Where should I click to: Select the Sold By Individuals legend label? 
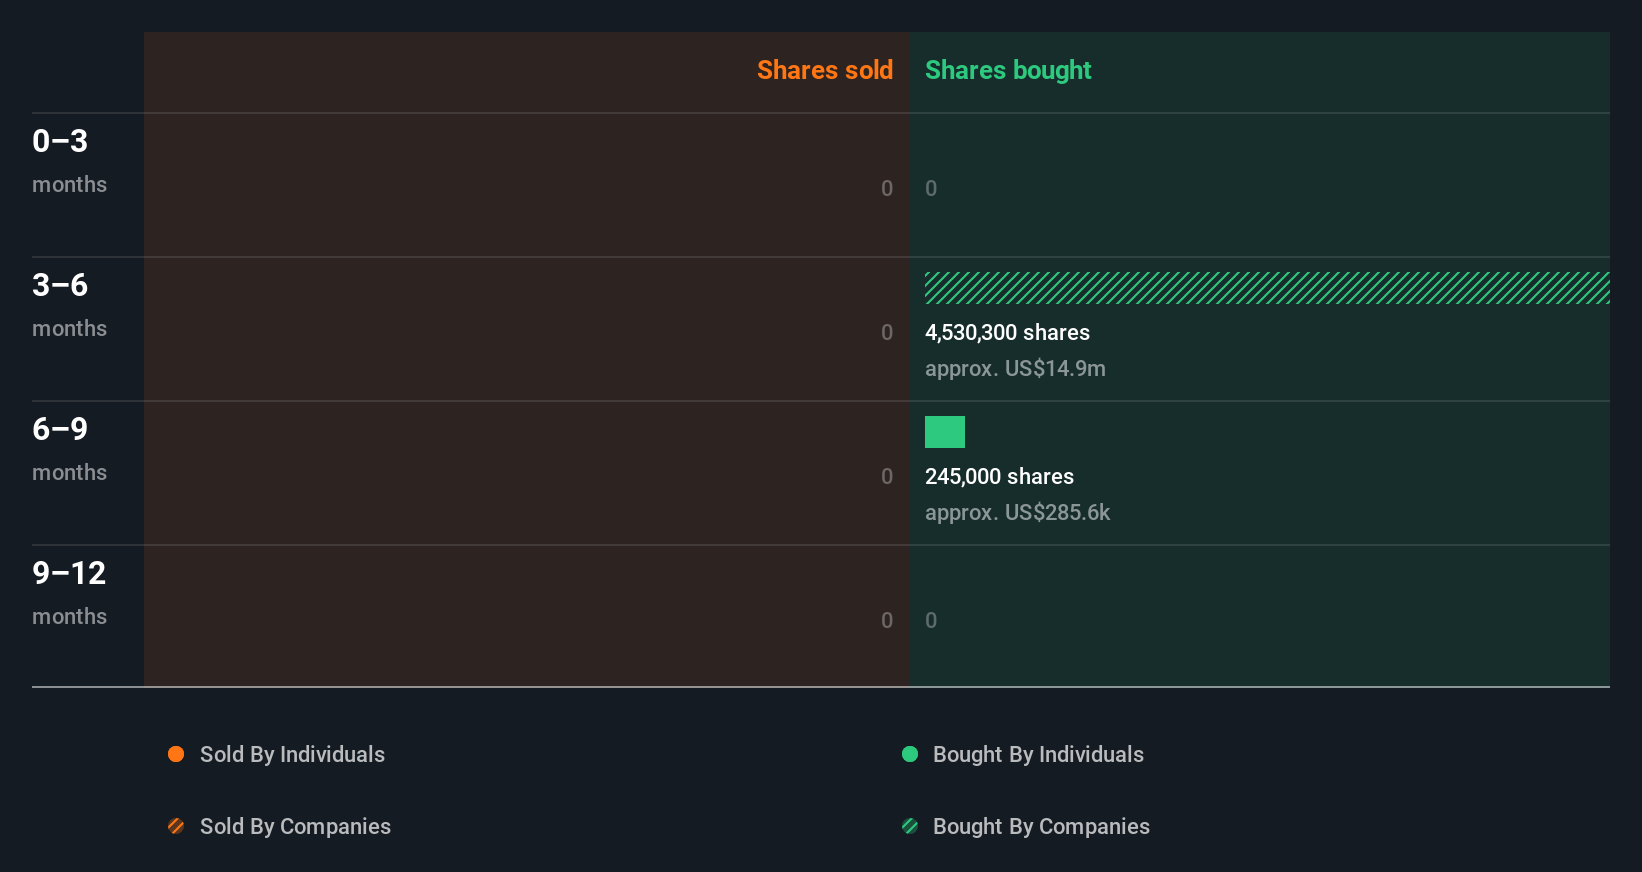(x=292, y=755)
